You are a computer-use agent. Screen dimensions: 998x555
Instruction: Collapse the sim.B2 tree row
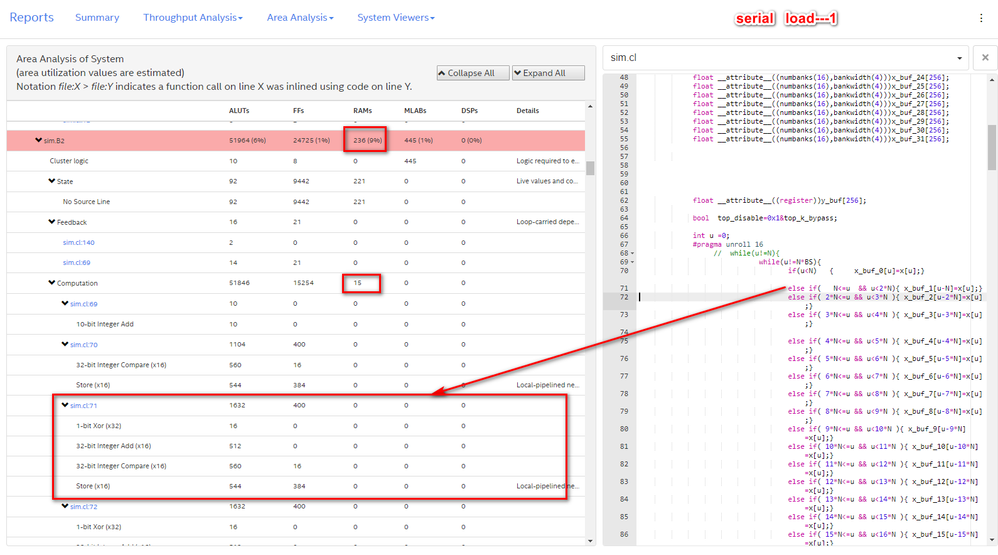(x=39, y=141)
